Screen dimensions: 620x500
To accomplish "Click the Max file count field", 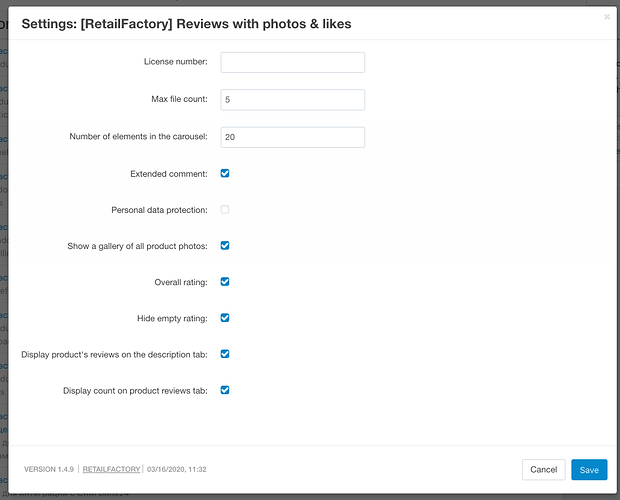I will pos(293,100).
